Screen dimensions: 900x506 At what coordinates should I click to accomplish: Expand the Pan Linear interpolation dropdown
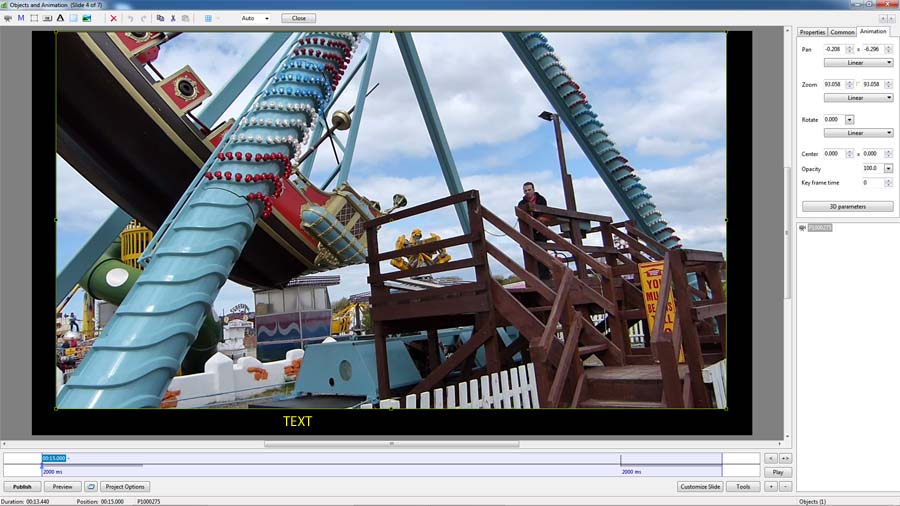tap(857, 62)
